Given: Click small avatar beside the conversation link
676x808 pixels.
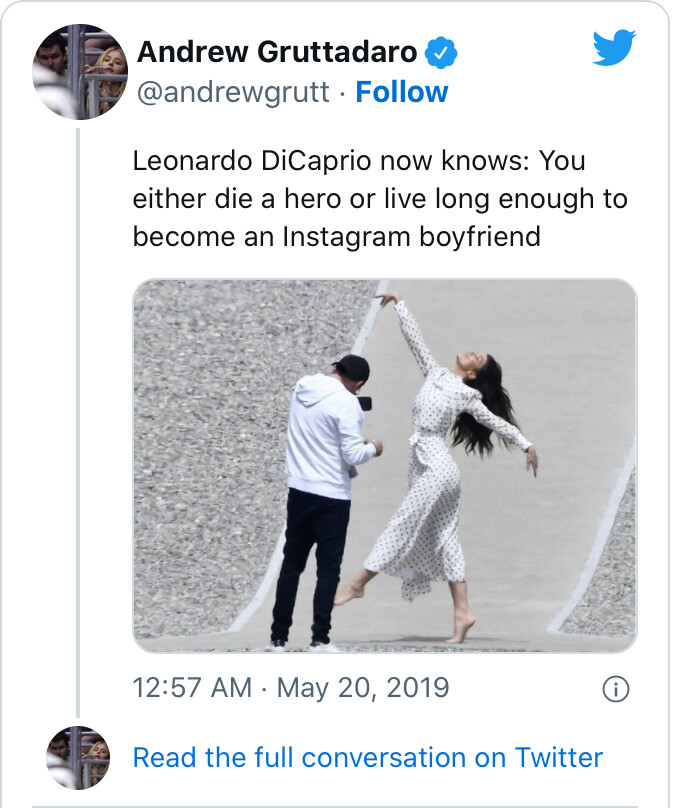Looking at the screenshot, I should 79,757.
